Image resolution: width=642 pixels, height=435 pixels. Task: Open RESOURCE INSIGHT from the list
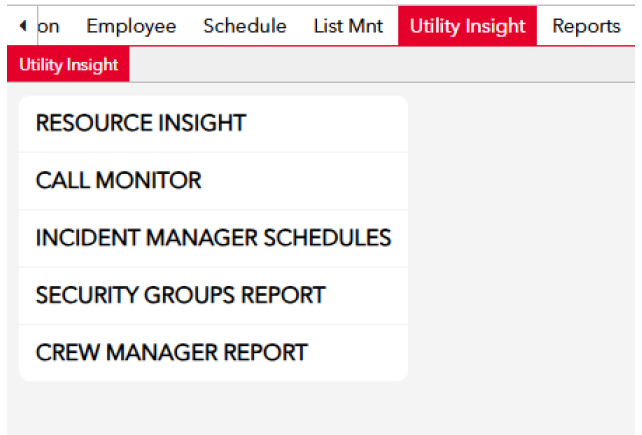tap(213, 123)
